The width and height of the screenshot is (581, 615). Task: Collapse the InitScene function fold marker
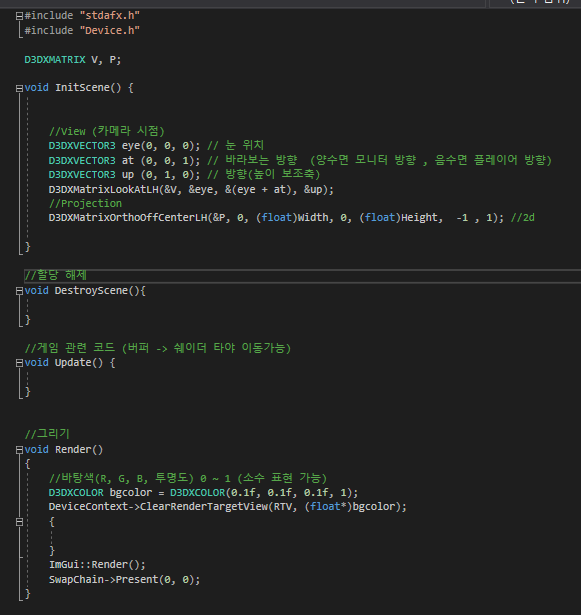(19, 89)
